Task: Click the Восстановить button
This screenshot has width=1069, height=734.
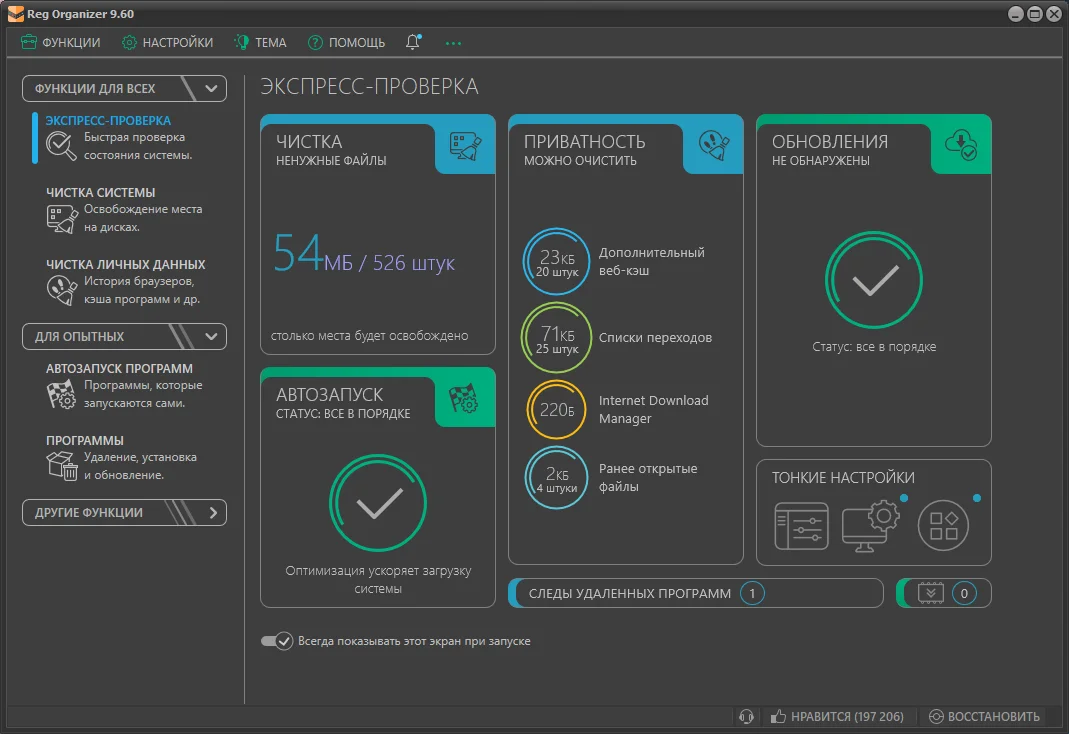Action: (984, 716)
